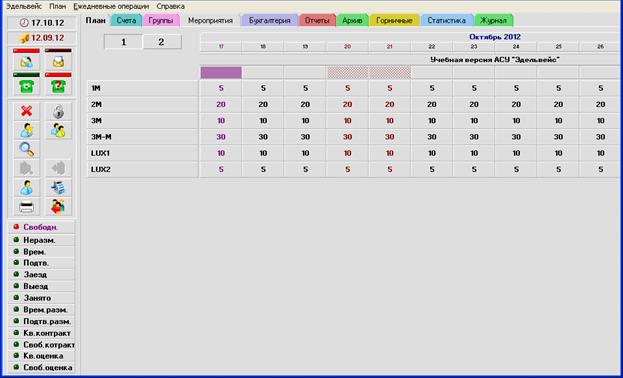Open the Ежедневные операции menu
The image size is (623, 378).
pyautogui.click(x=111, y=6)
